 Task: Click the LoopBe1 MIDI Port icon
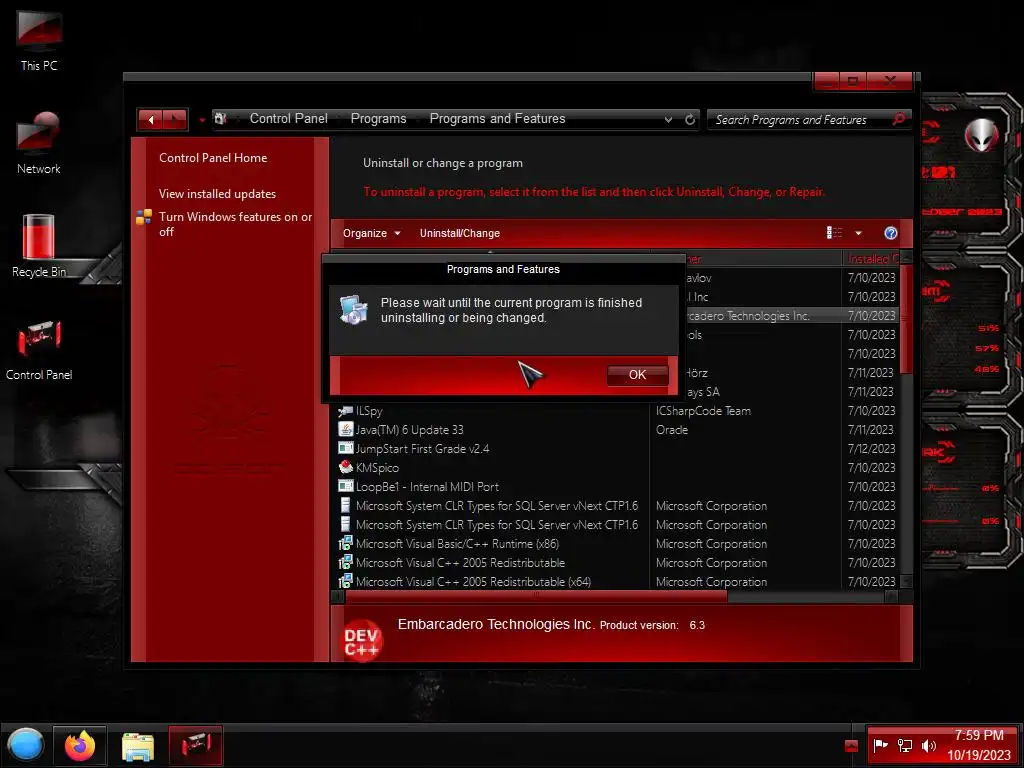(345, 486)
